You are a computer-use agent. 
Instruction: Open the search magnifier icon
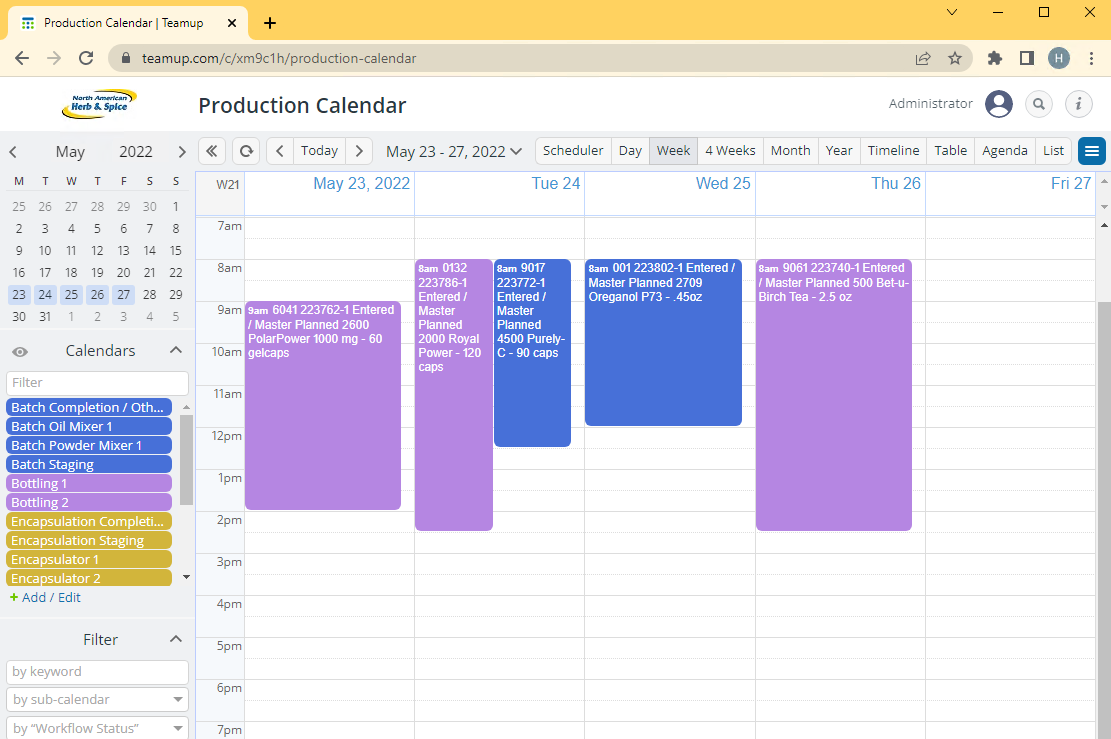1038,104
